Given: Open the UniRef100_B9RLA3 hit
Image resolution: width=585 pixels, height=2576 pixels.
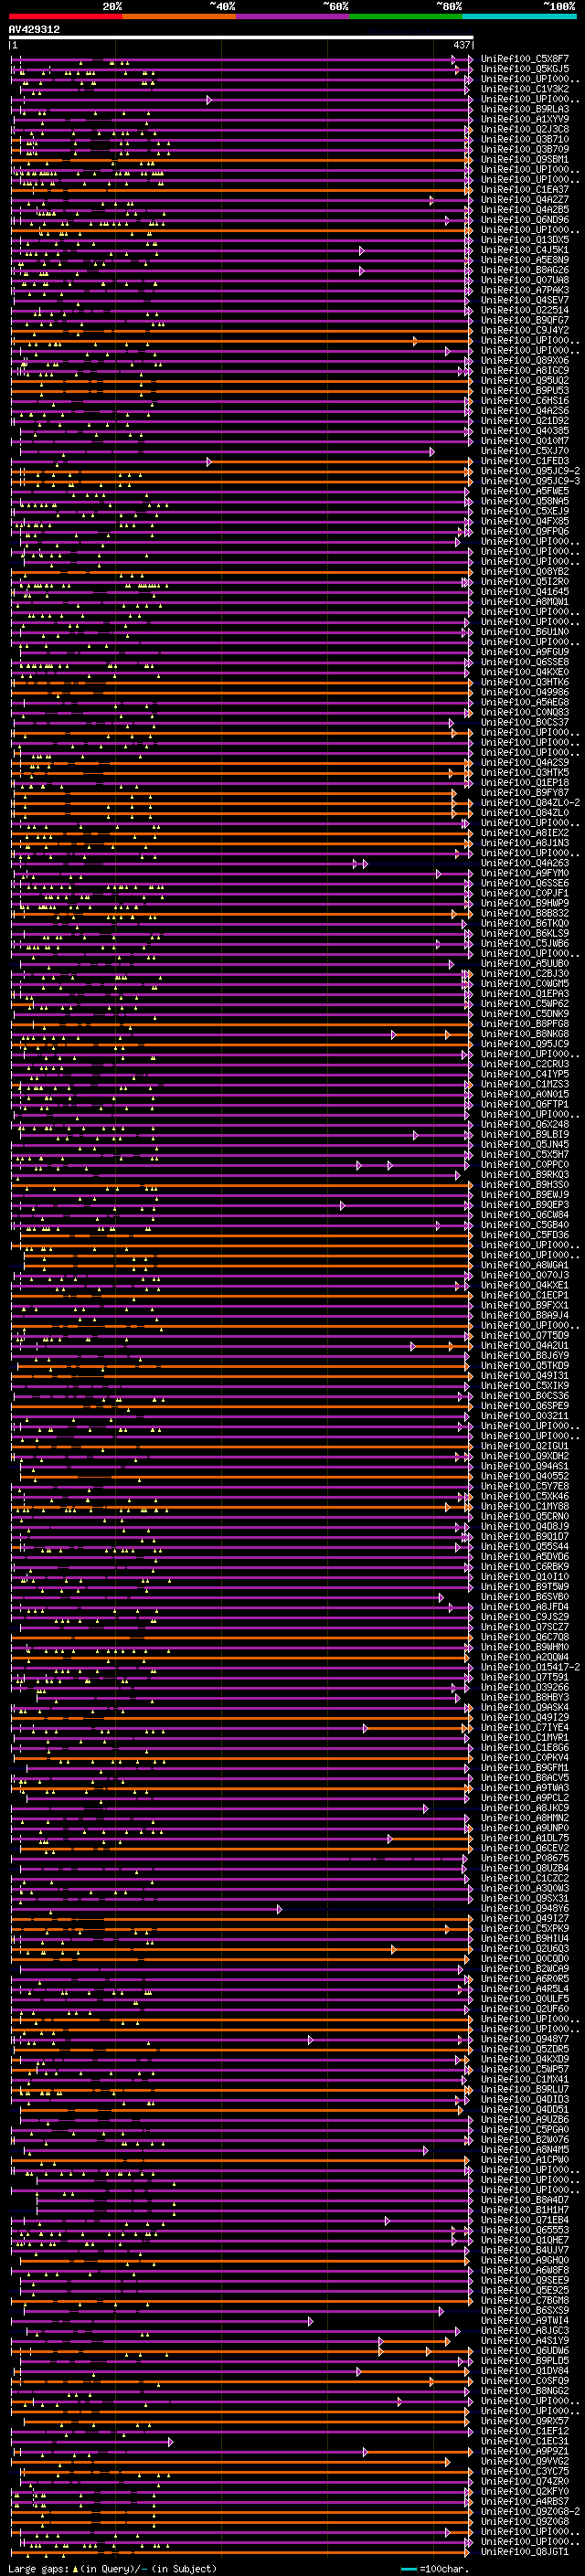Looking at the screenshot, I should click(525, 109).
